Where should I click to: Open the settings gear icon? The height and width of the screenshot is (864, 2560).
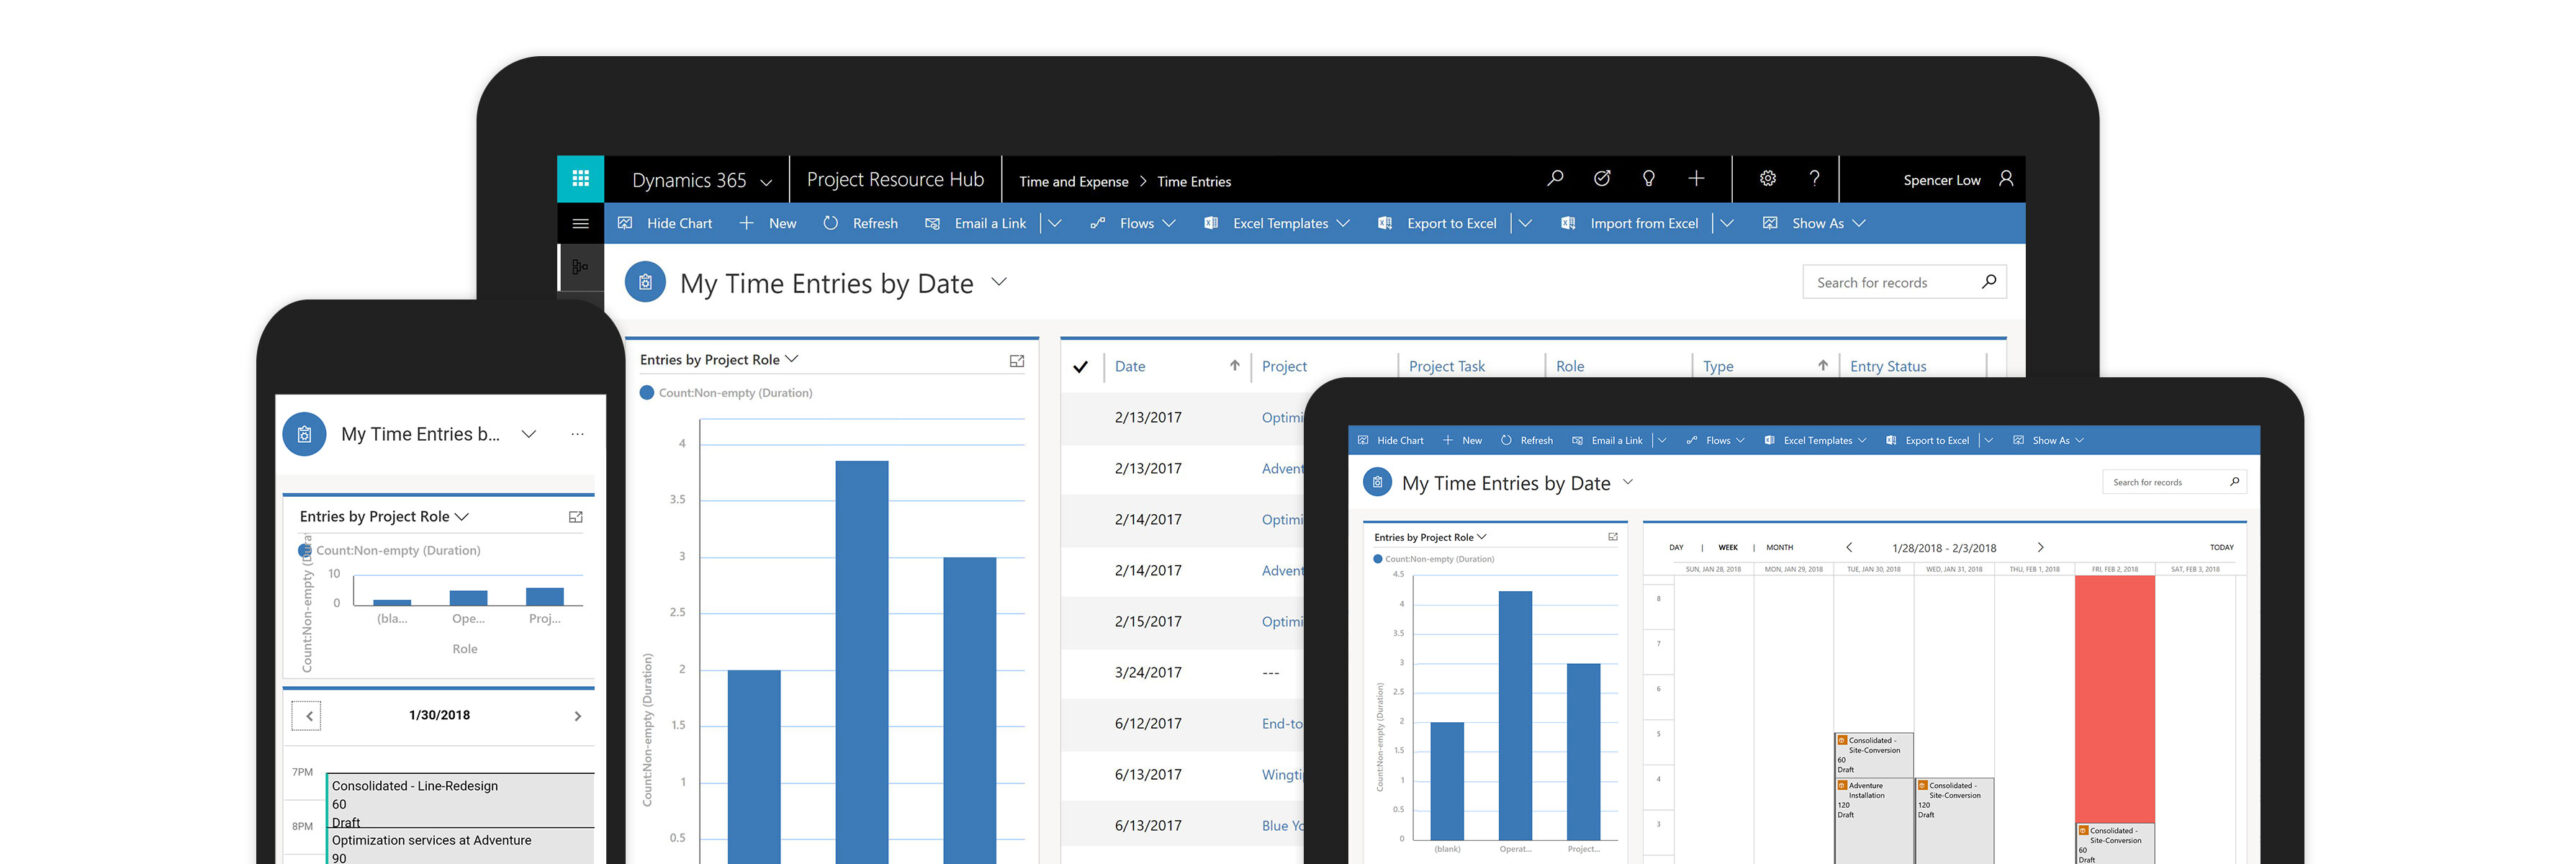pyautogui.click(x=1768, y=179)
